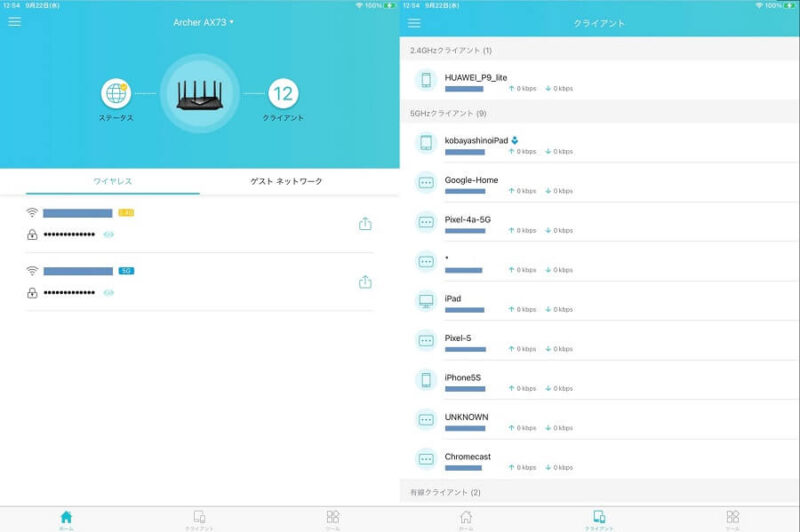Image resolution: width=800 pixels, height=532 pixels.
Task: Open Pixel-4a-5G client entry
Action: coord(599,222)
